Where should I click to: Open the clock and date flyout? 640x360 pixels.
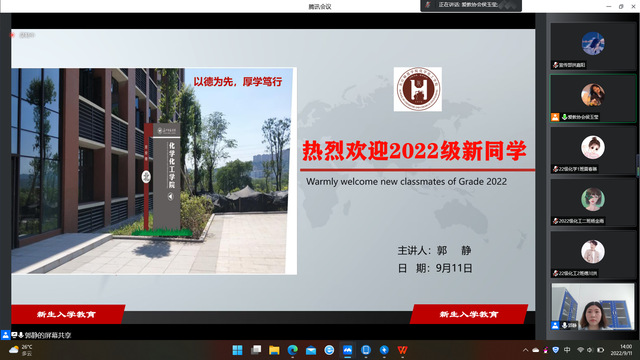point(622,350)
